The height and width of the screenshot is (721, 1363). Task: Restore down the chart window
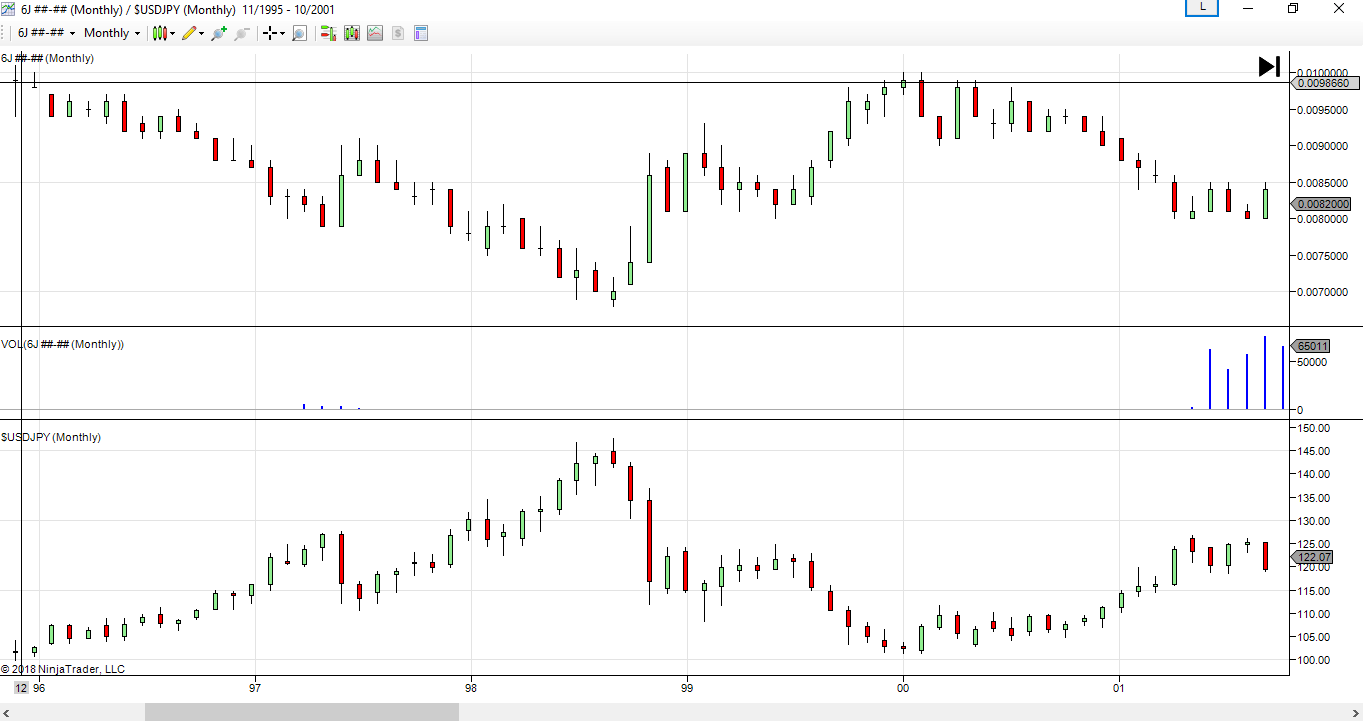(1293, 9)
